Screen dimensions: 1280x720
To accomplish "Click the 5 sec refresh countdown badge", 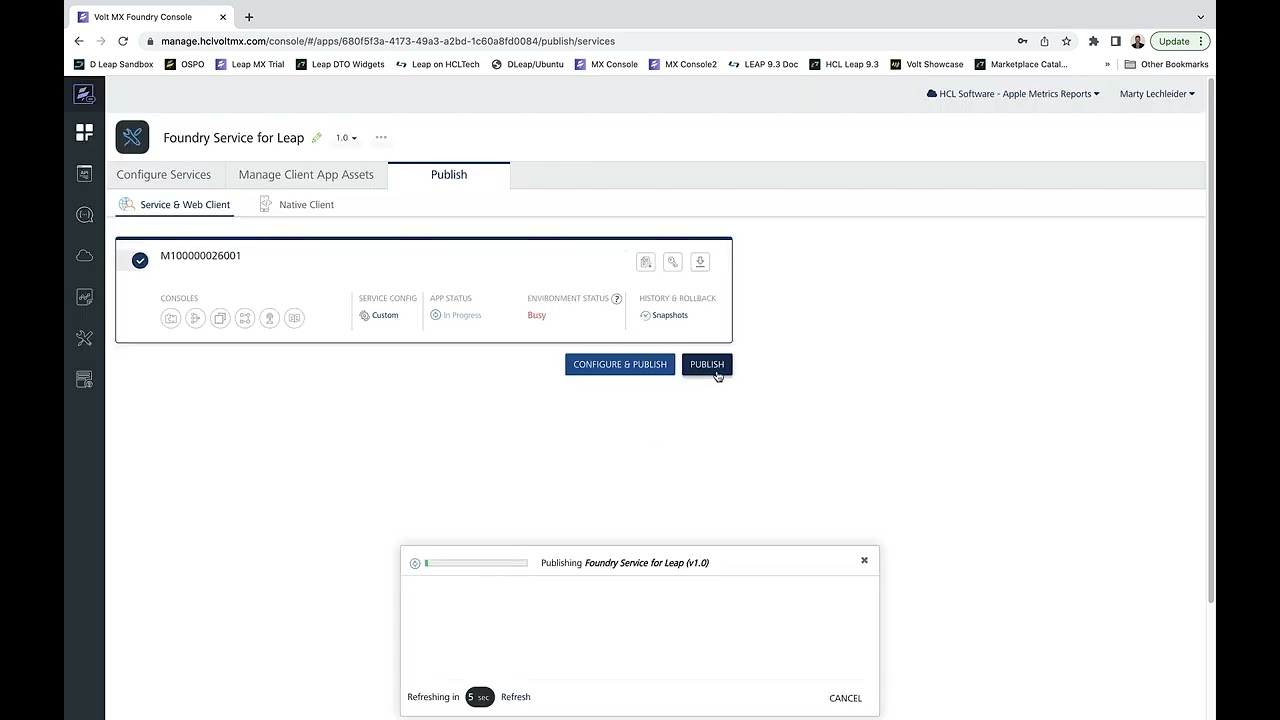I will (x=480, y=697).
